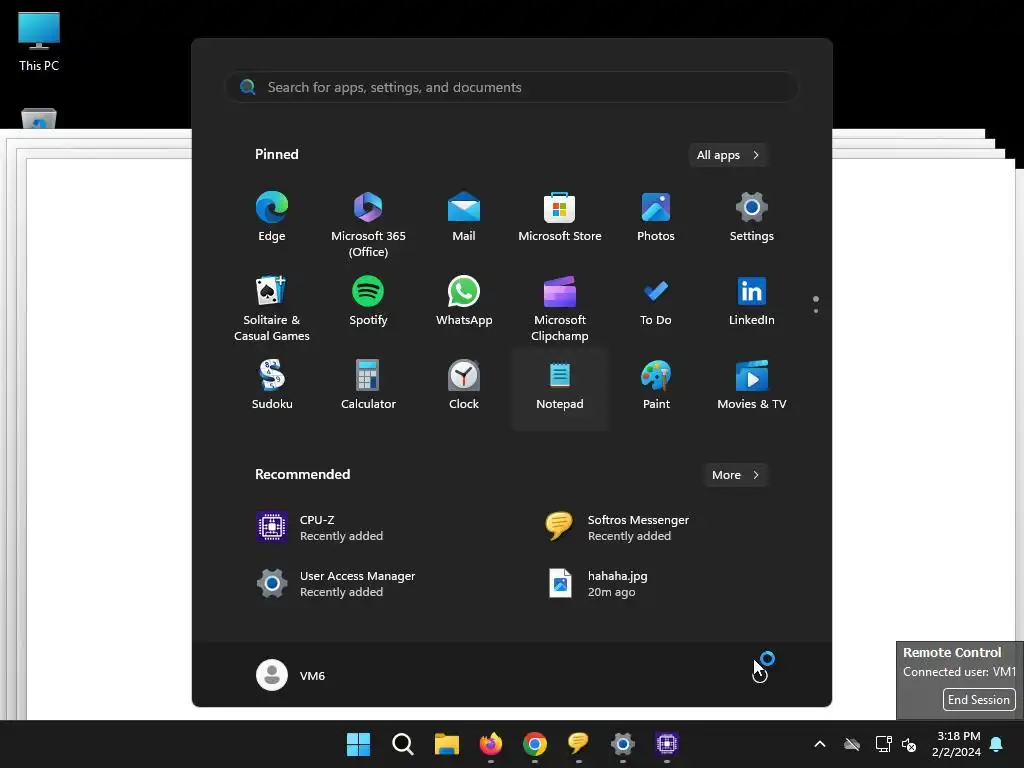Open the VM6 user account menu

[x=291, y=675]
